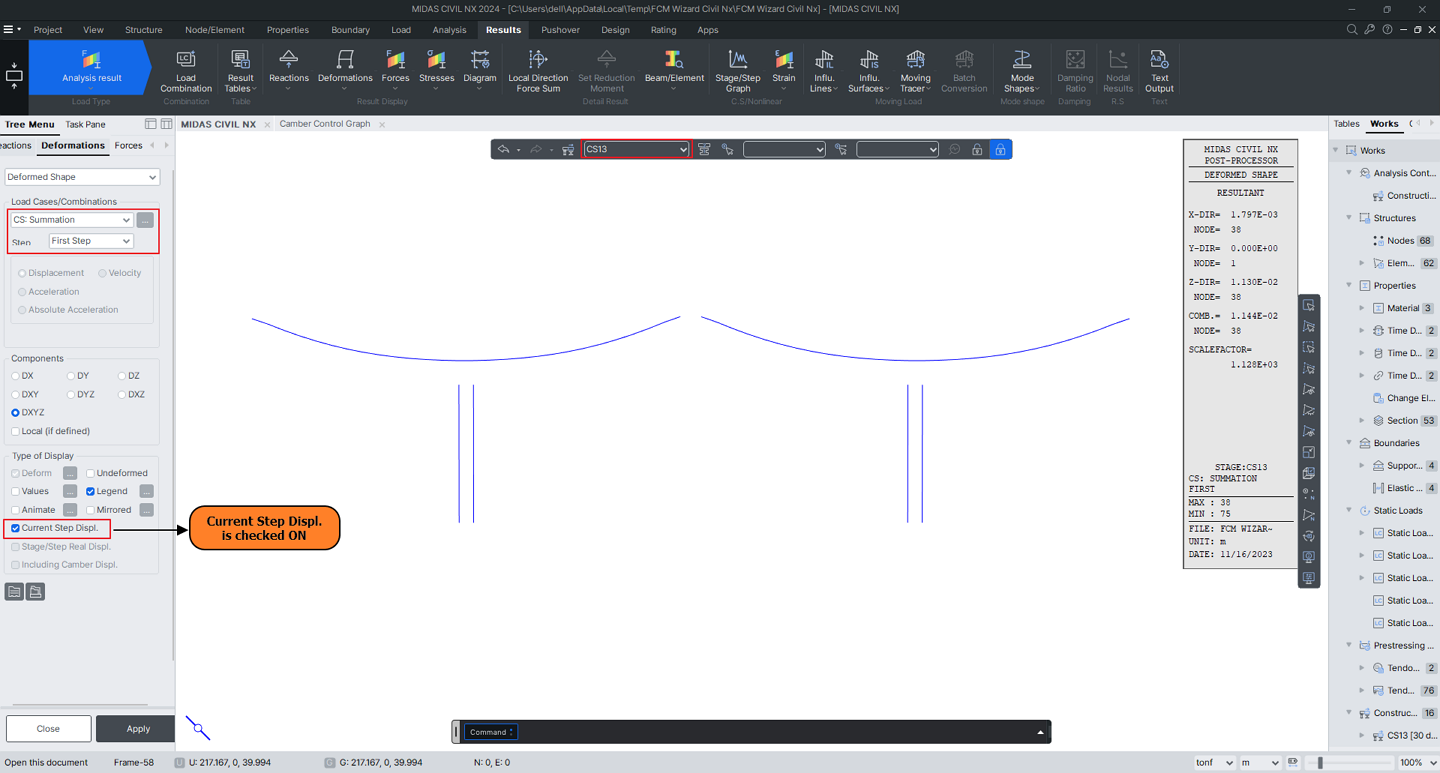The width and height of the screenshot is (1440, 773).
Task: Click the ellipsis button next to CS: Summation
Action: (145, 220)
